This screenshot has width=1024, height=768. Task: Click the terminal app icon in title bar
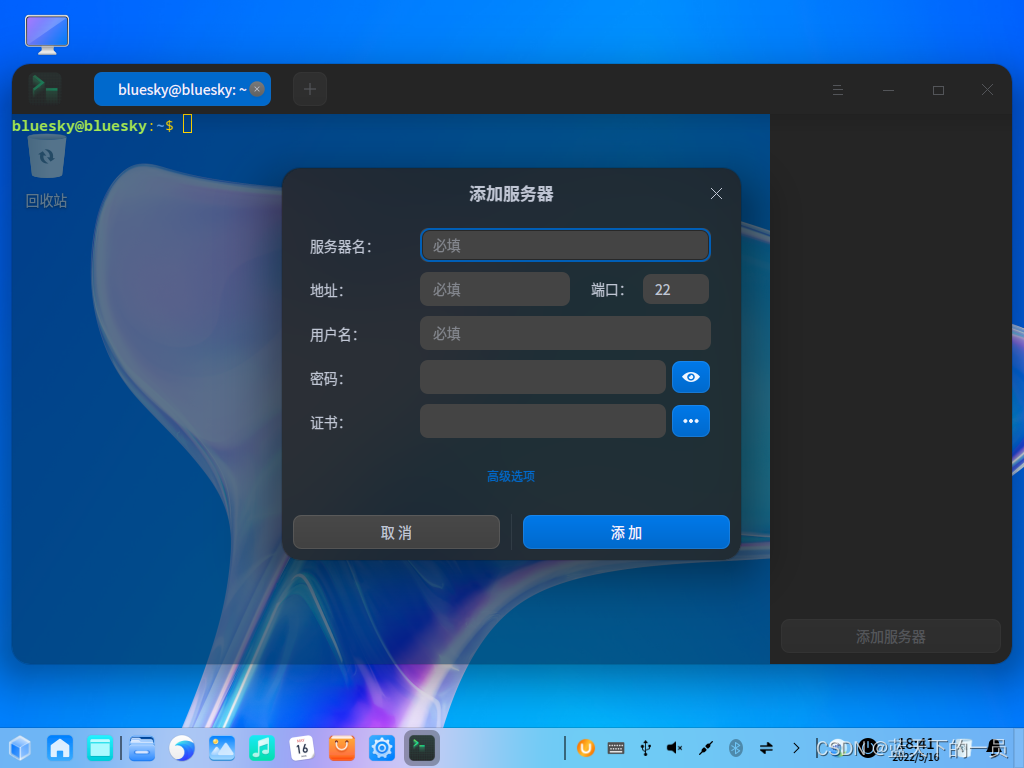click(x=46, y=89)
